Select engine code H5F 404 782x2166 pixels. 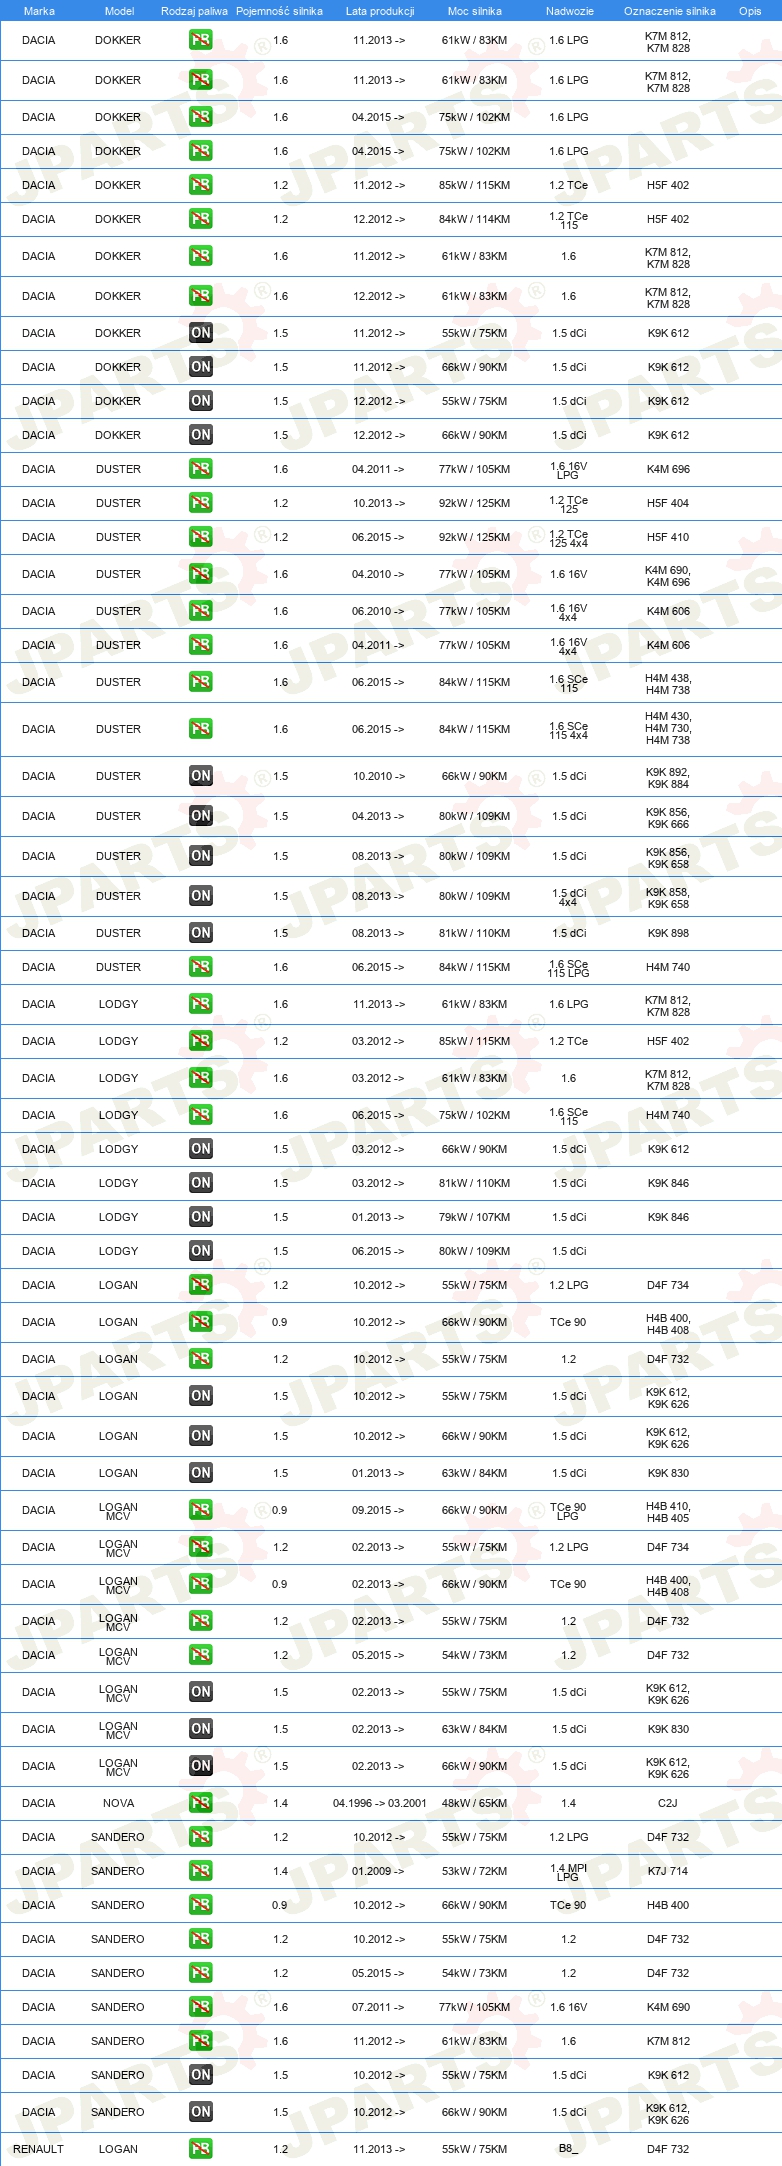pos(668,503)
